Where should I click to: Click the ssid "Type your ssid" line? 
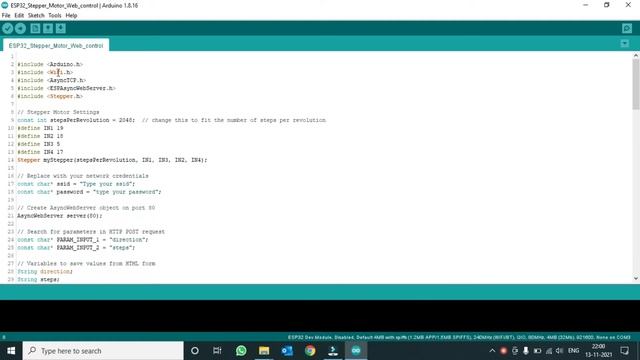click(x=76, y=184)
